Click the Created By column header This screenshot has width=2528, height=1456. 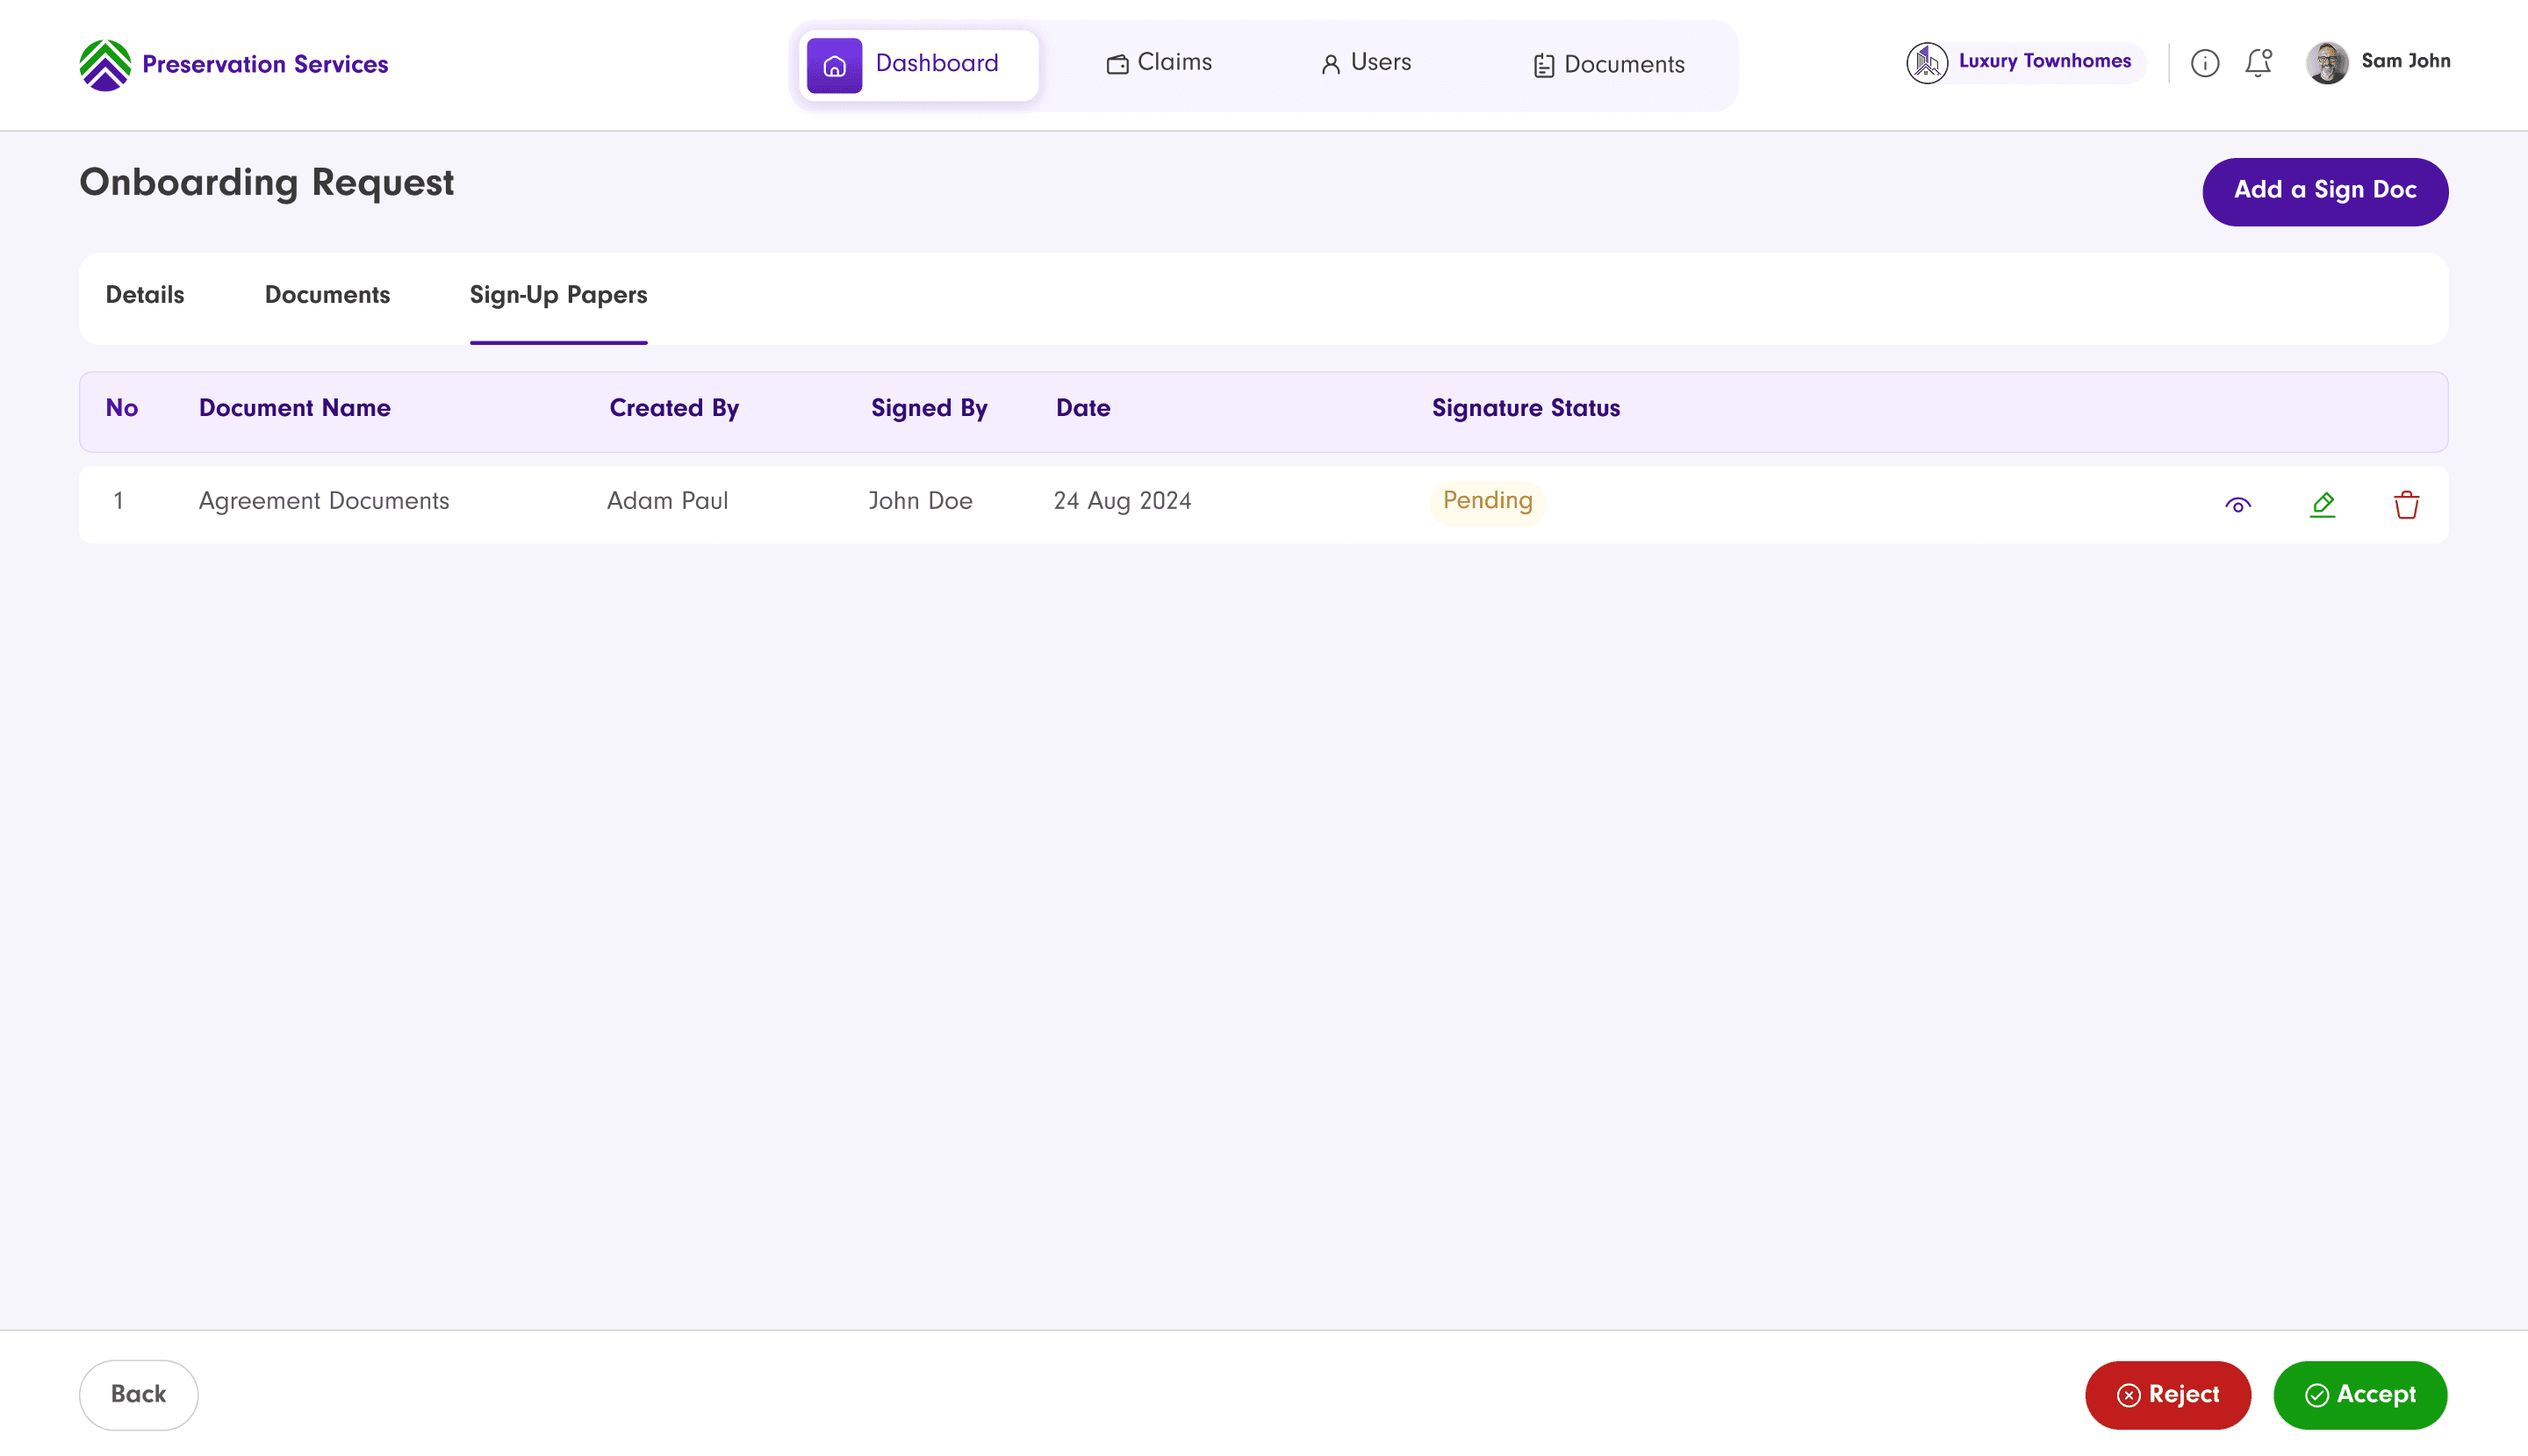click(674, 408)
